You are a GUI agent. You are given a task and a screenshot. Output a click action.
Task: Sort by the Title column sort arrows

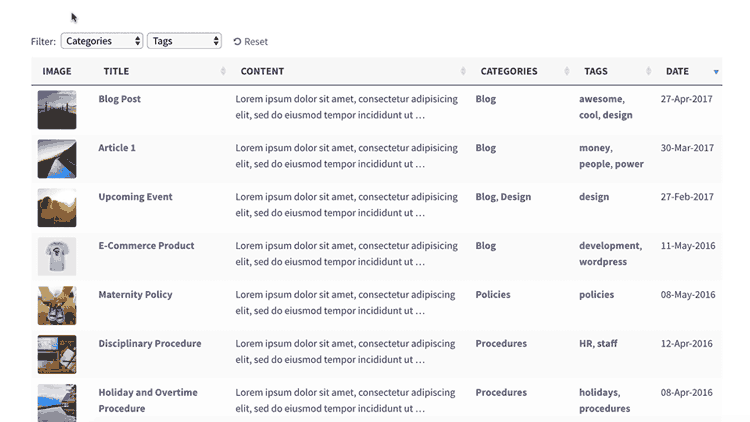[x=223, y=71]
